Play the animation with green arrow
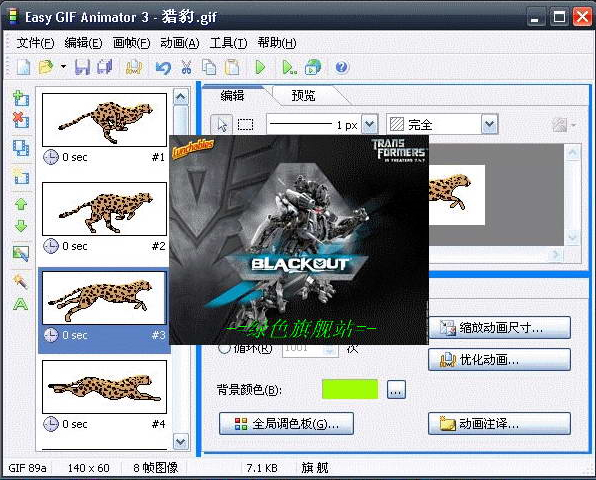 (x=261, y=67)
